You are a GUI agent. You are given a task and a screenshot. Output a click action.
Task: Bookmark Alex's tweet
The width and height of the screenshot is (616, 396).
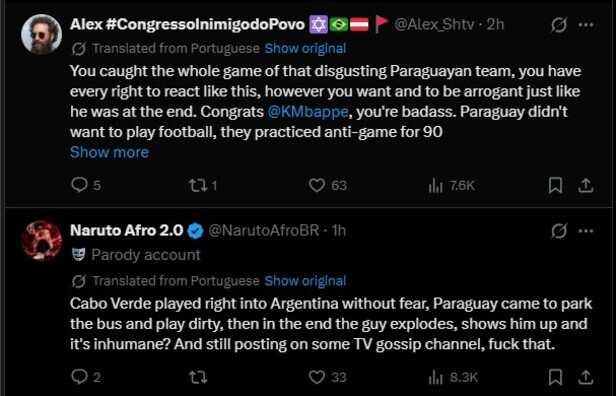coord(555,185)
